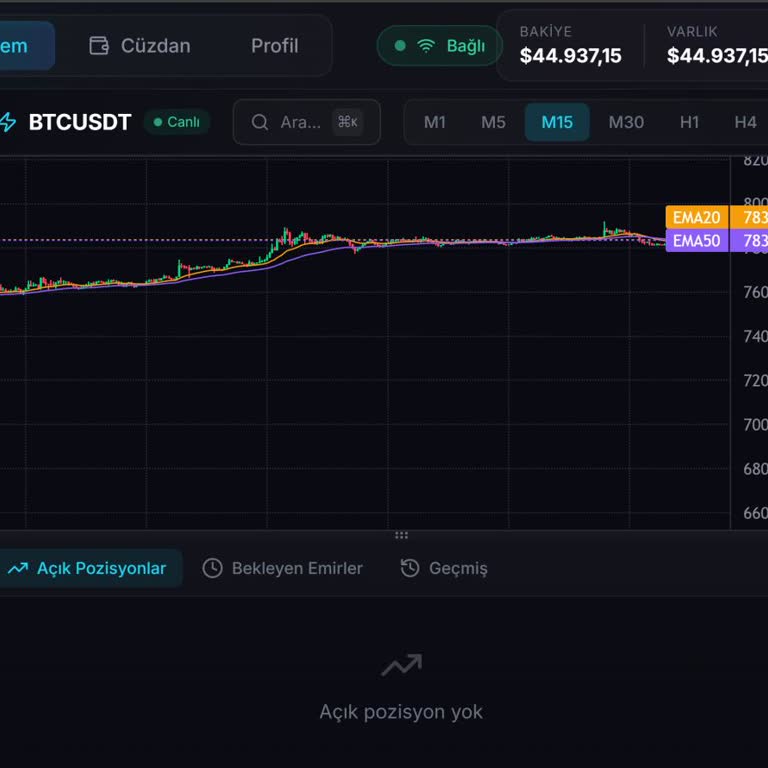Switch chart to H1 timeframe
The image size is (768, 768).
pyautogui.click(x=689, y=122)
